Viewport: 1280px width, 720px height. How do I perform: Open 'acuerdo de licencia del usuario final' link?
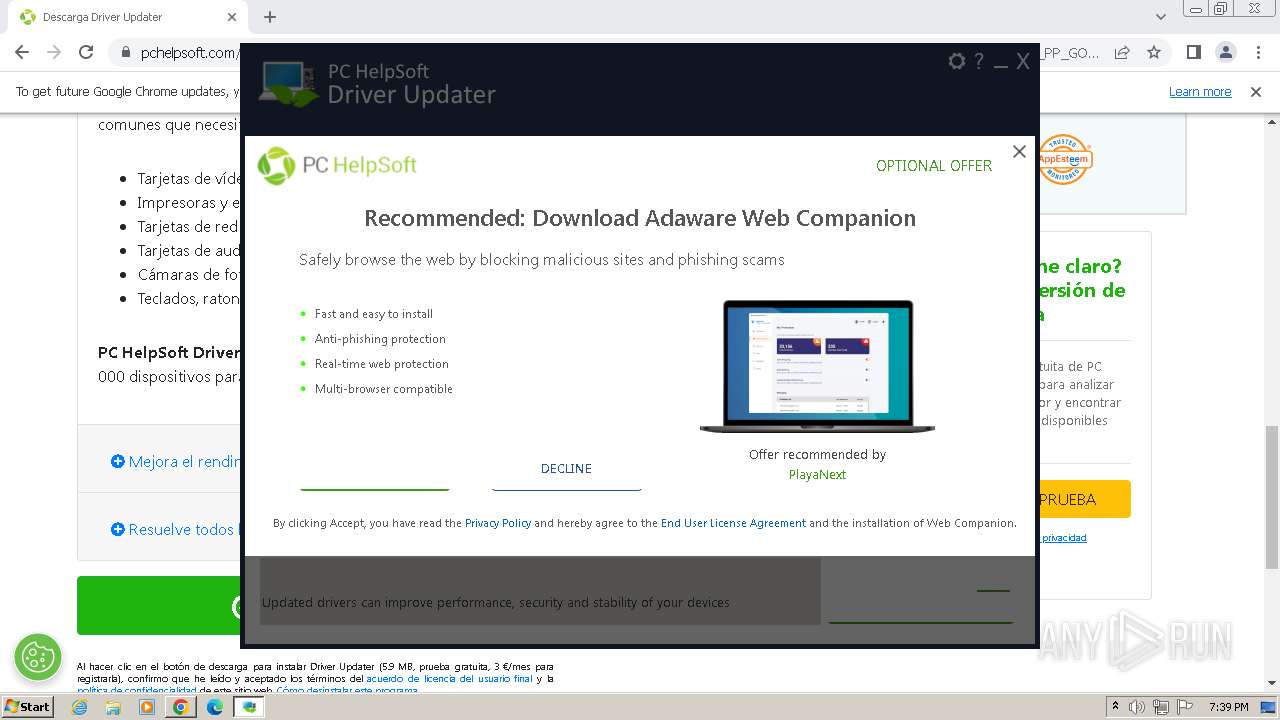[449, 679]
